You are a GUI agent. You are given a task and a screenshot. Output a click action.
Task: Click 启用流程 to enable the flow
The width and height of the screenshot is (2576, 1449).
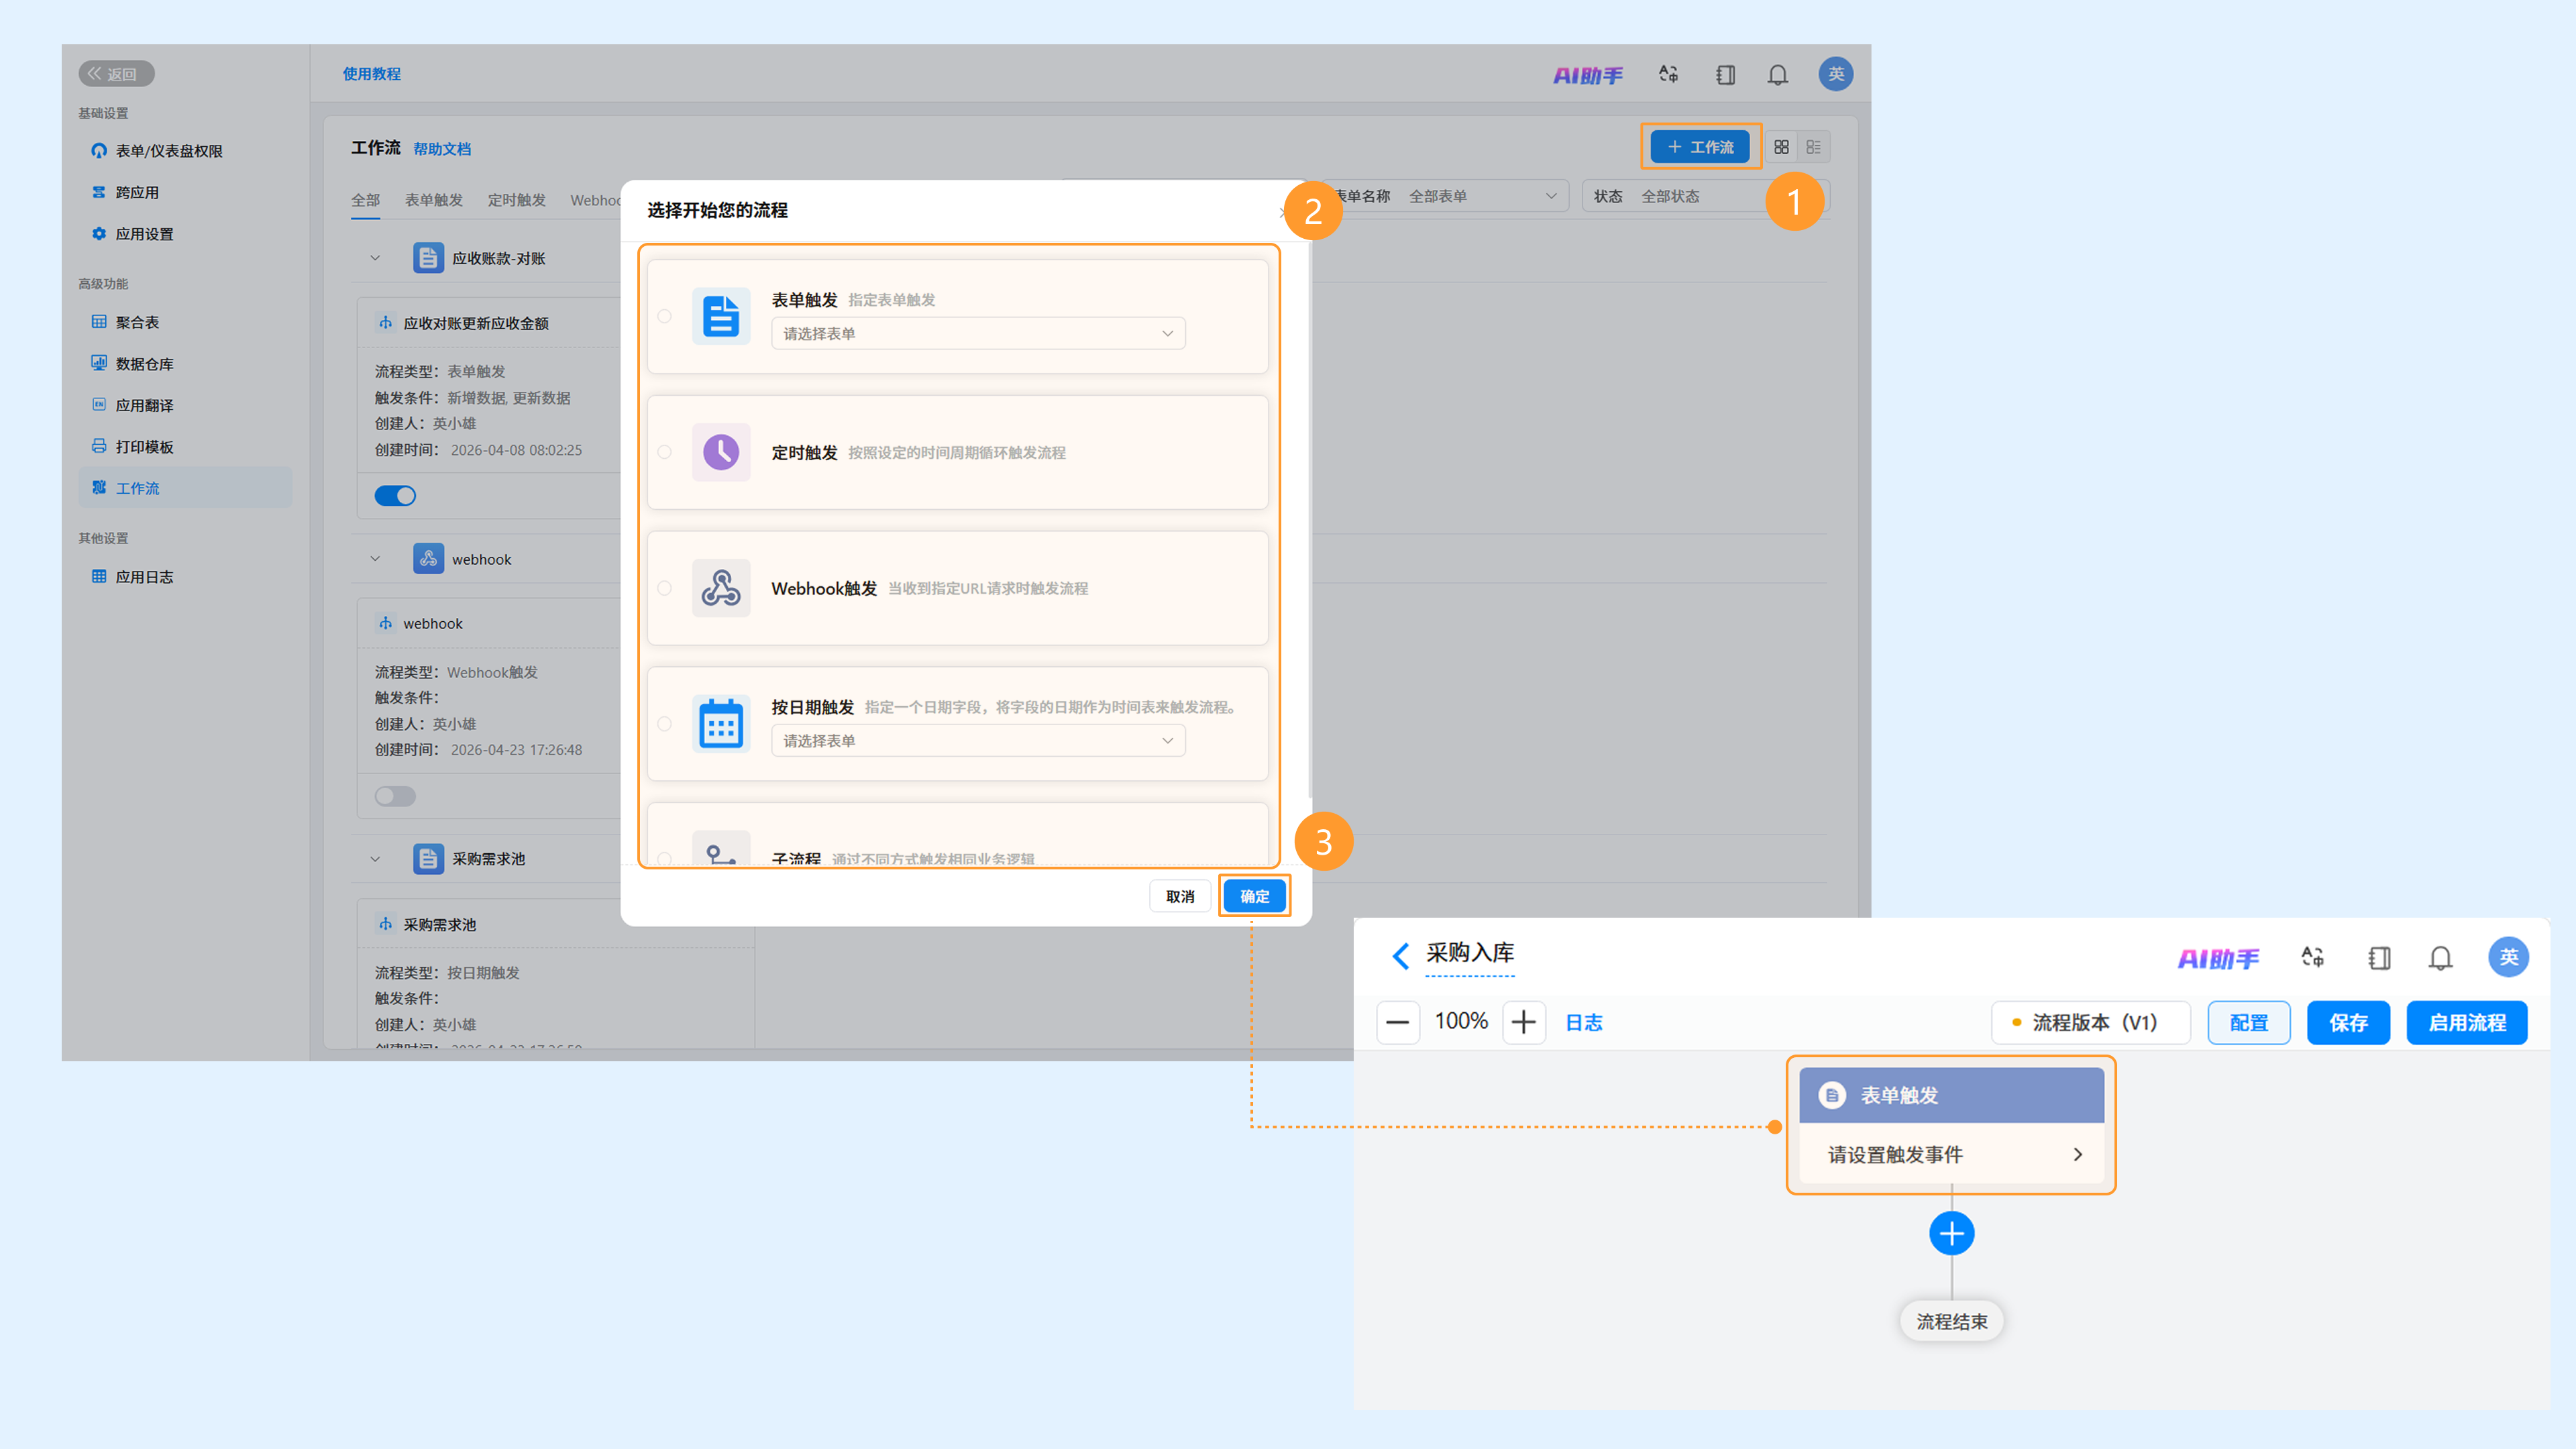pos(2467,1022)
